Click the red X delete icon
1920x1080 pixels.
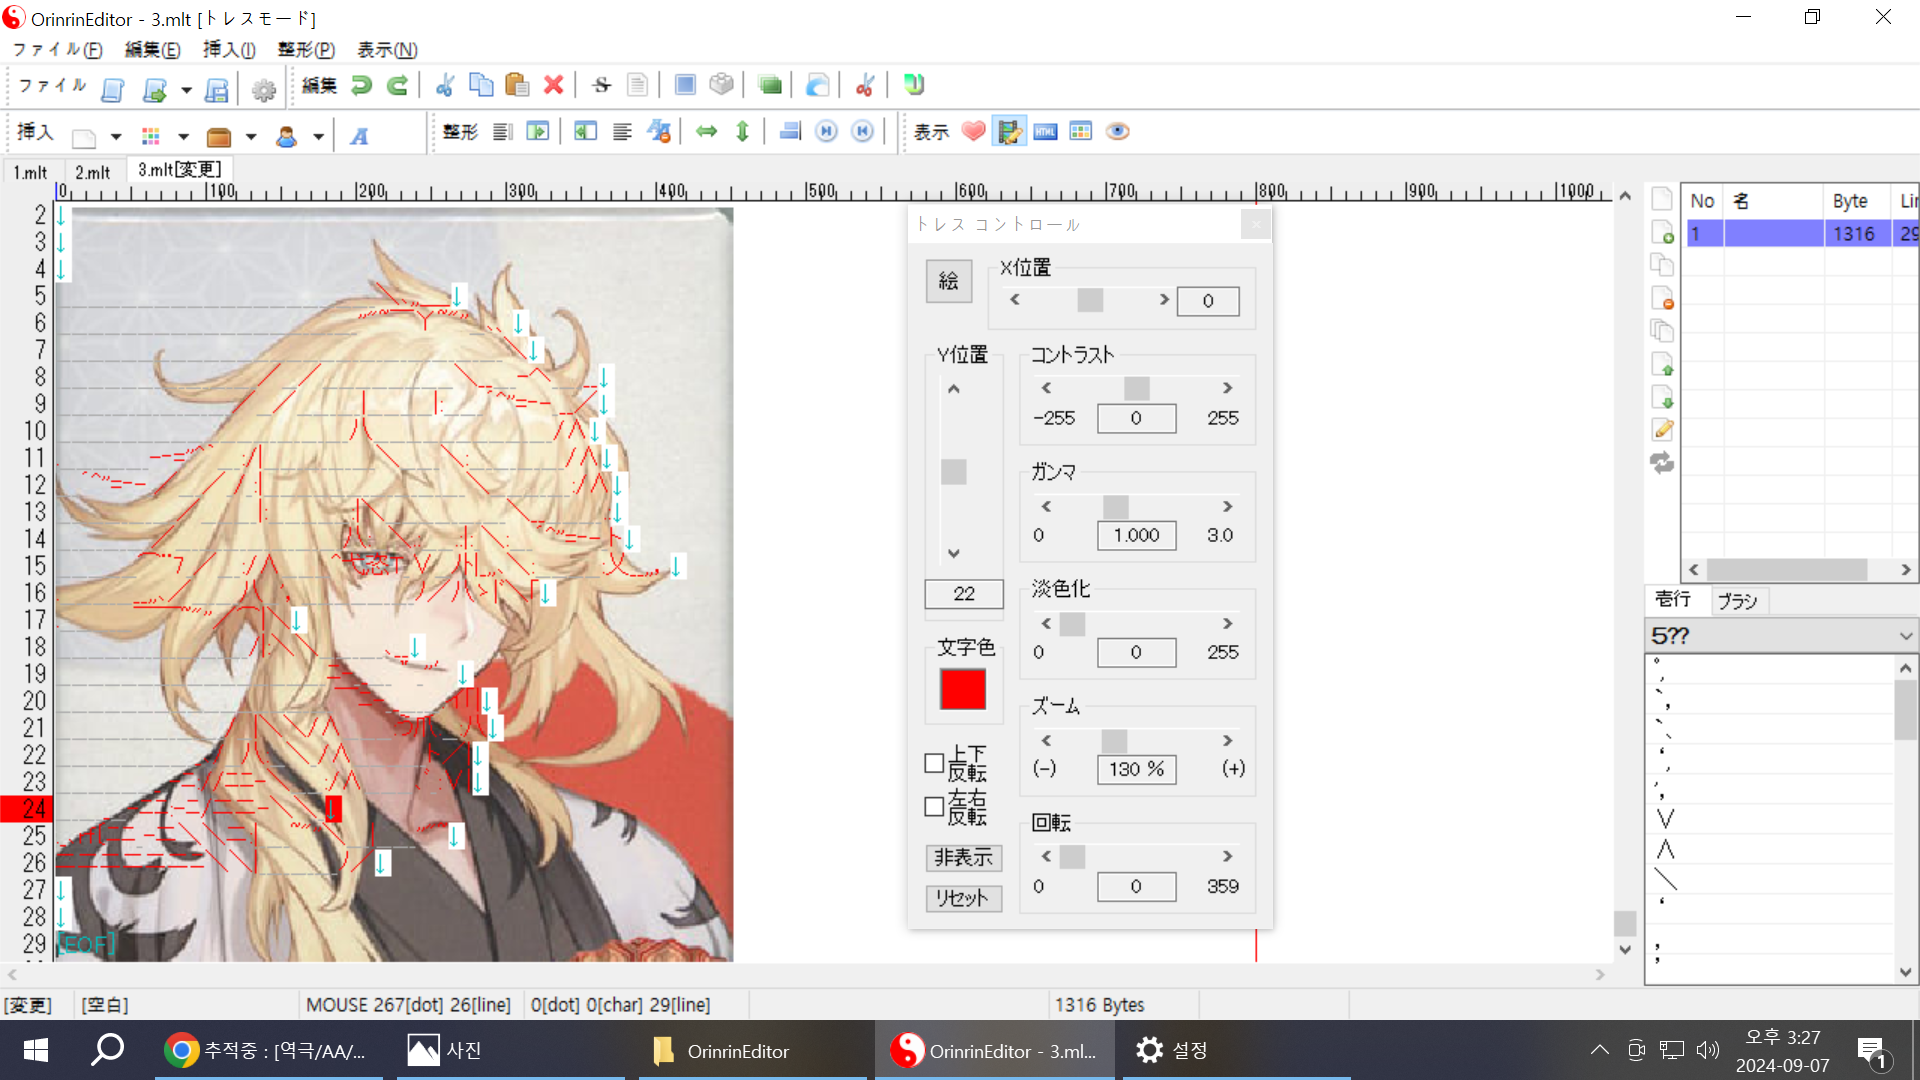click(x=553, y=86)
